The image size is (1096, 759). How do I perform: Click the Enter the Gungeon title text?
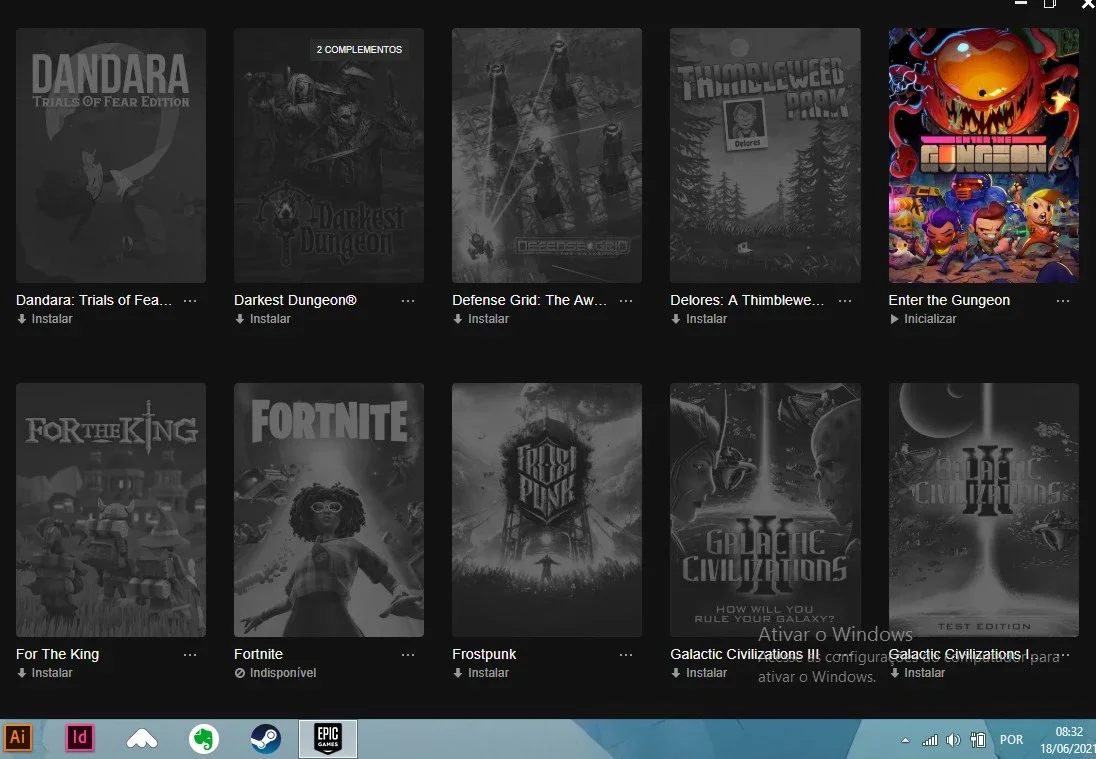click(949, 301)
